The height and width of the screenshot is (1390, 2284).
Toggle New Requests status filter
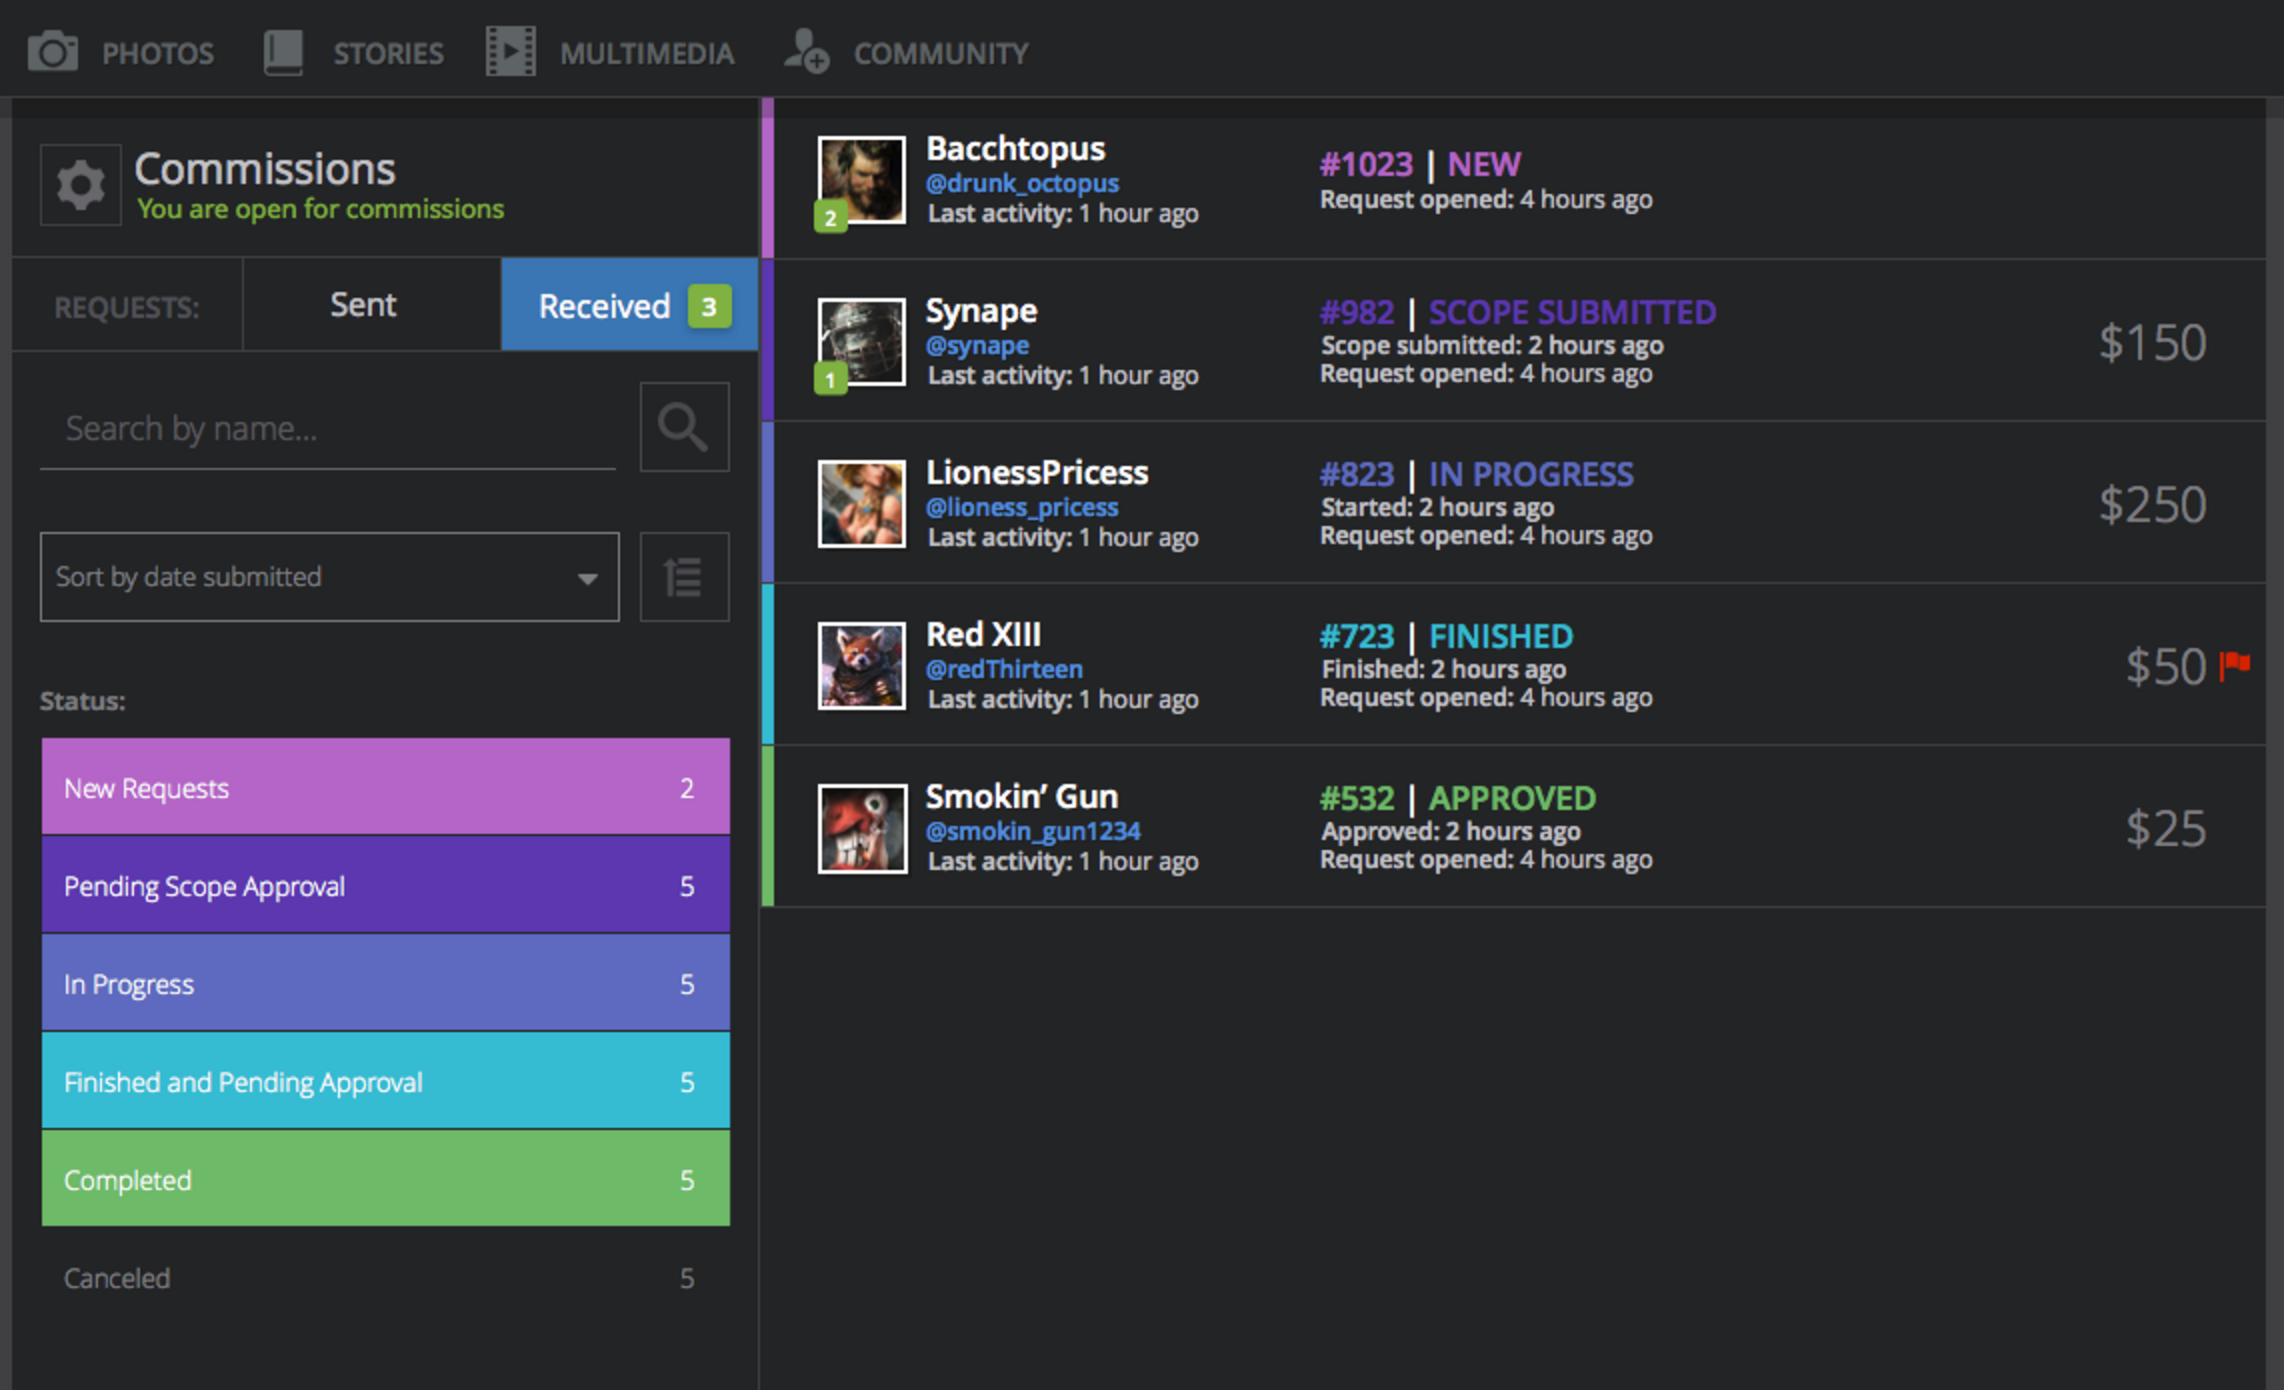[385, 787]
